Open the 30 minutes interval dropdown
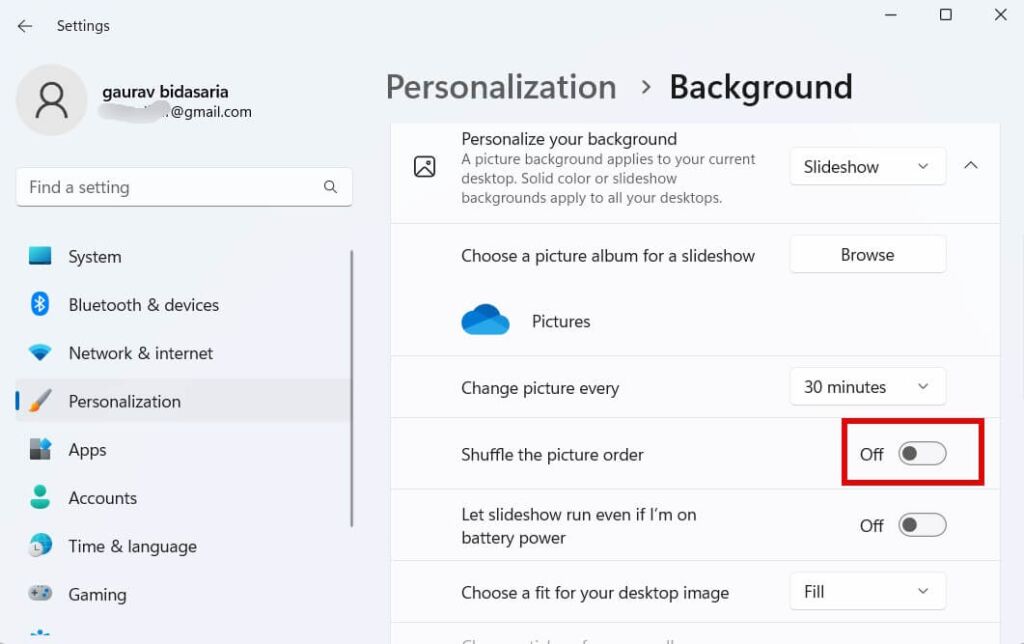Viewport: 1024px width, 644px height. click(867, 387)
